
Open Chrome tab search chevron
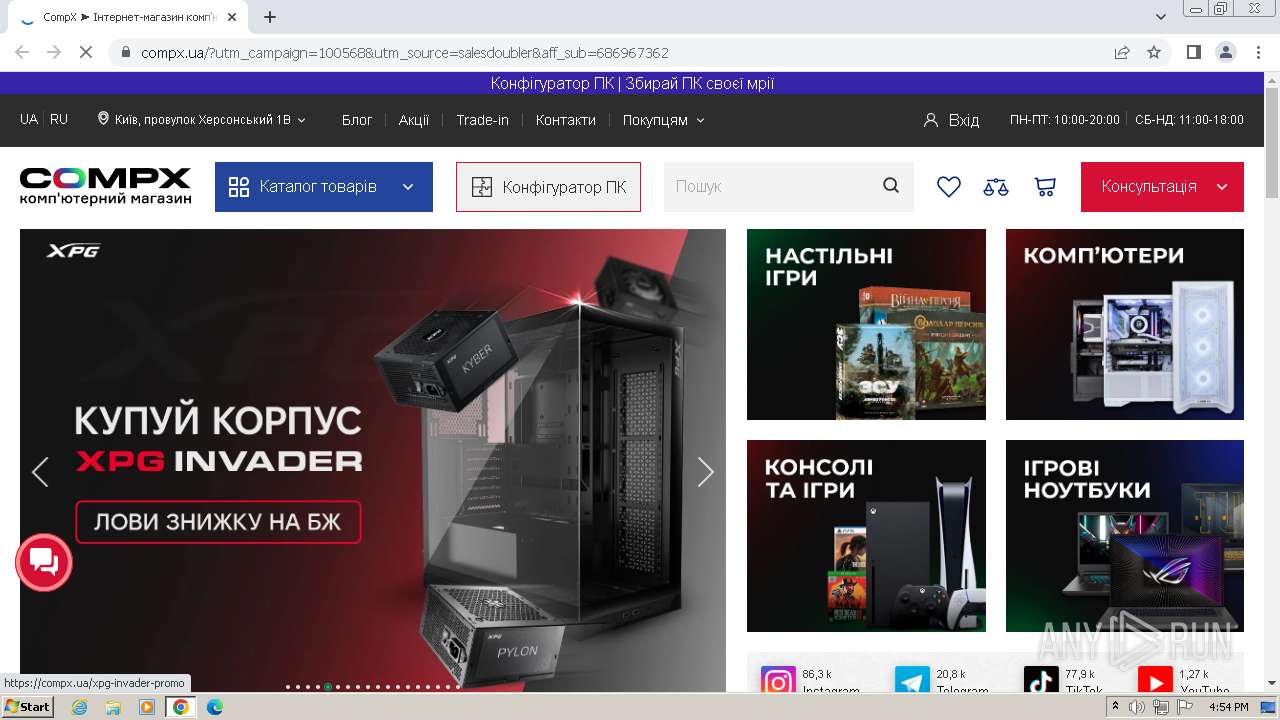pyautogui.click(x=1161, y=17)
